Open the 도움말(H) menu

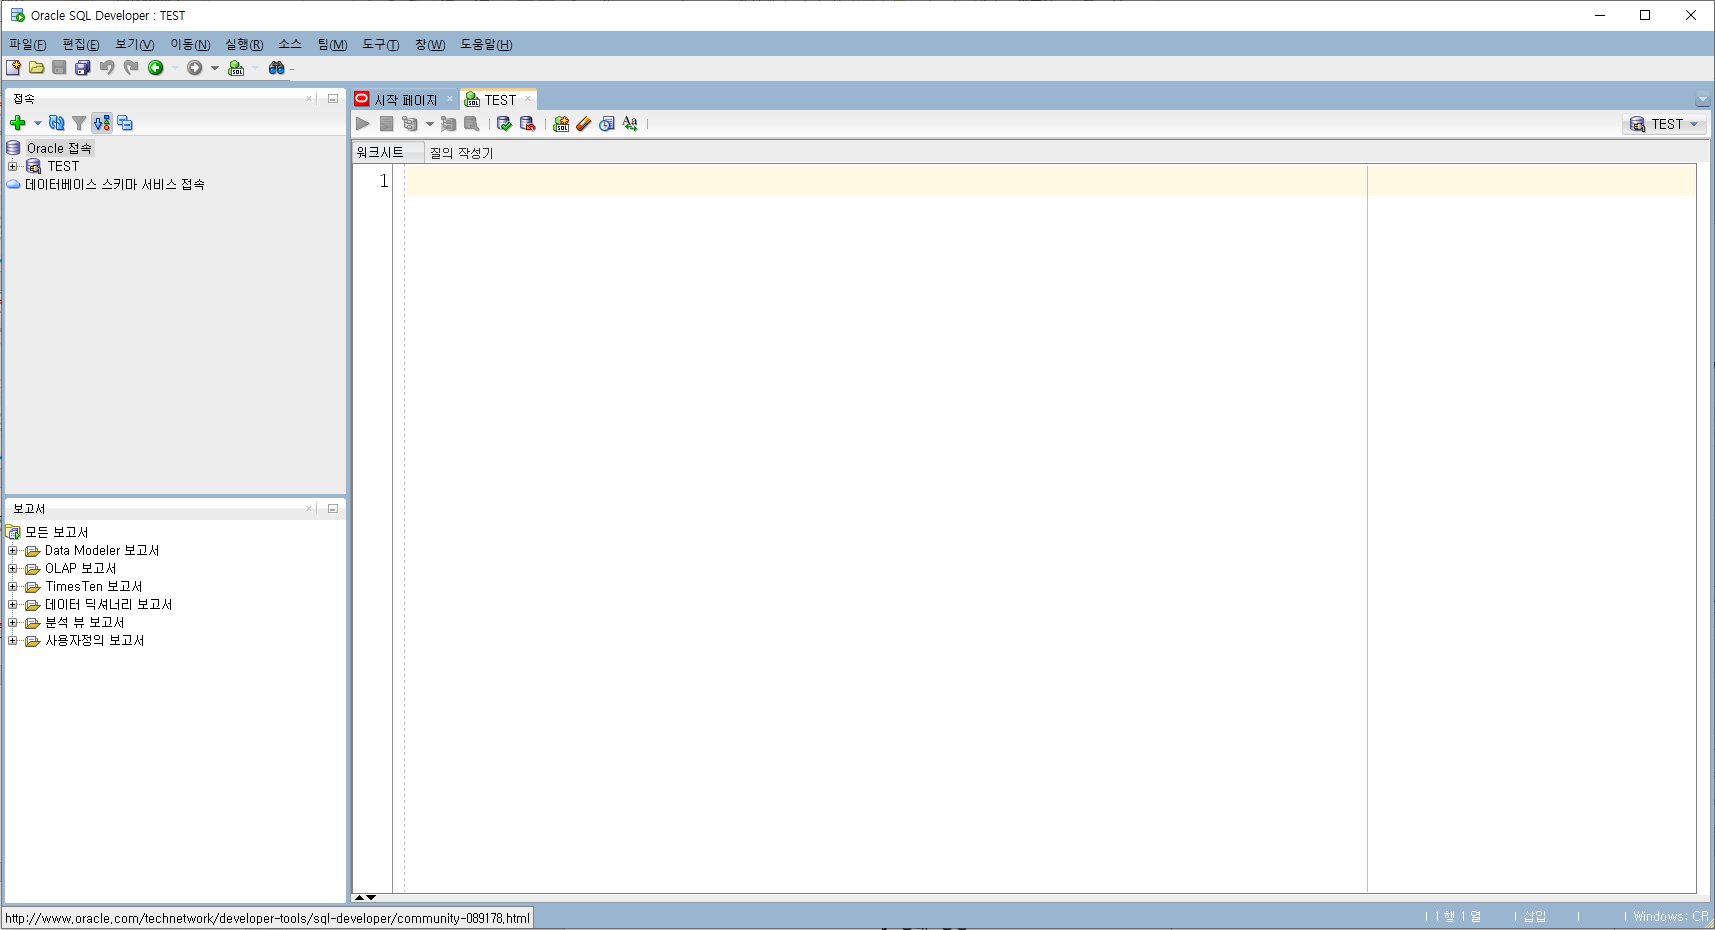[486, 44]
